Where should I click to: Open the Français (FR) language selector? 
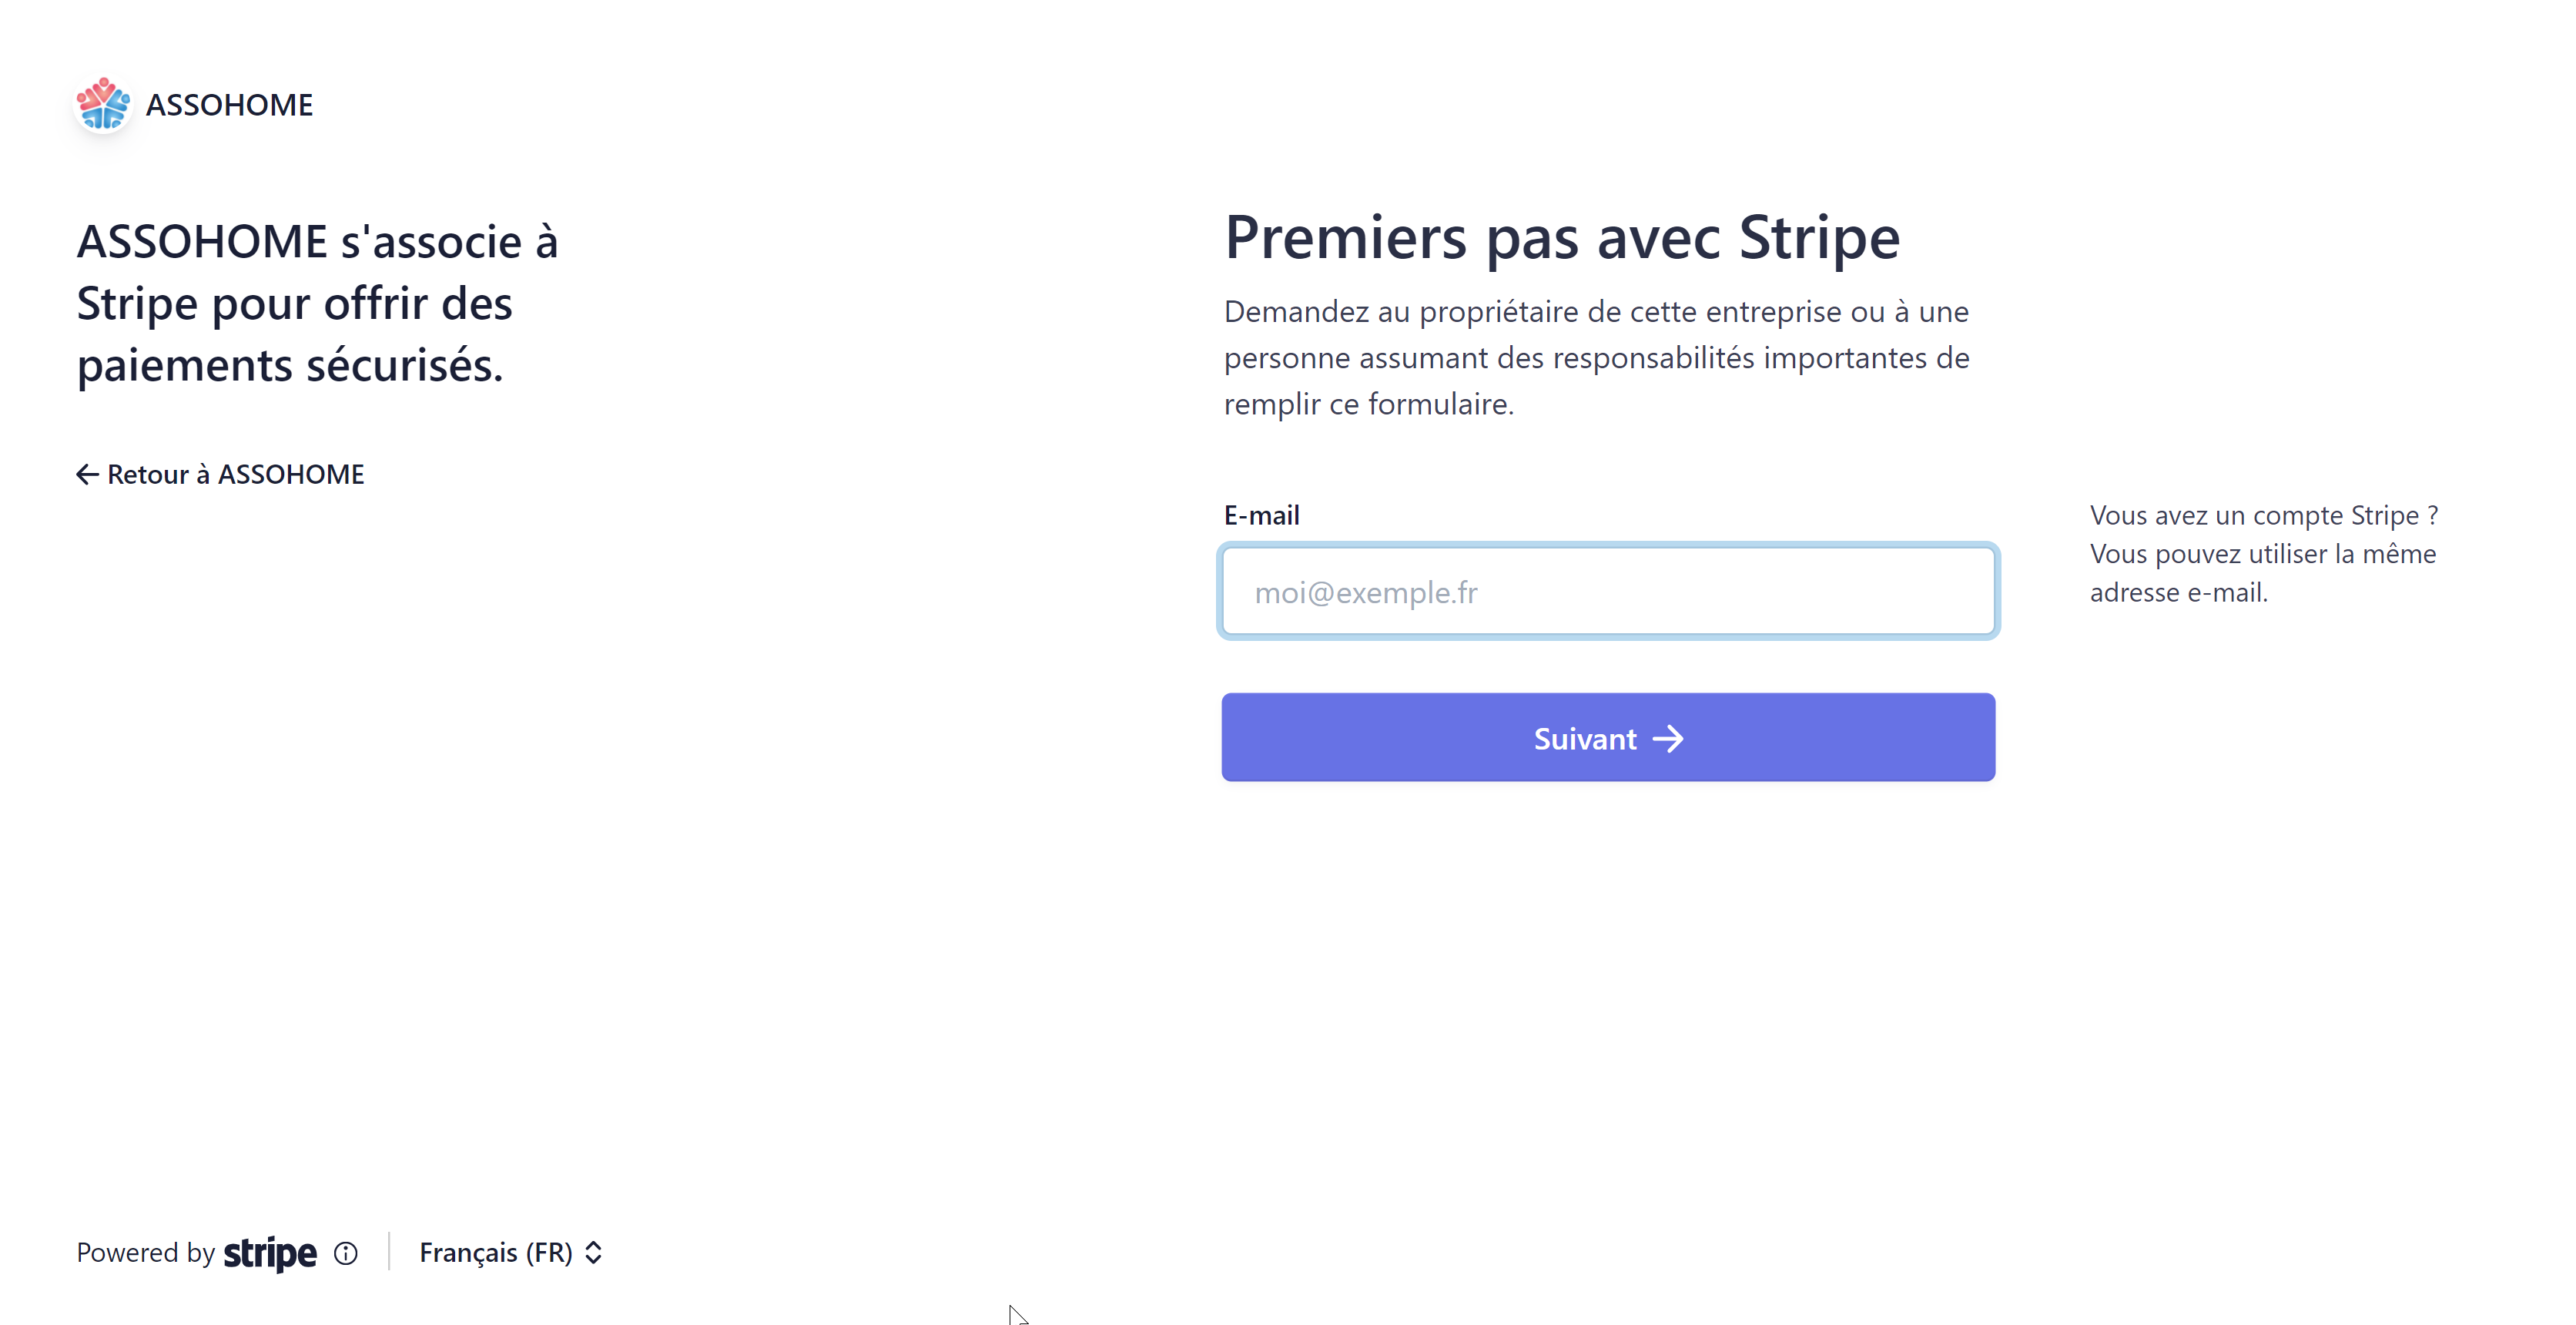[x=496, y=1253]
